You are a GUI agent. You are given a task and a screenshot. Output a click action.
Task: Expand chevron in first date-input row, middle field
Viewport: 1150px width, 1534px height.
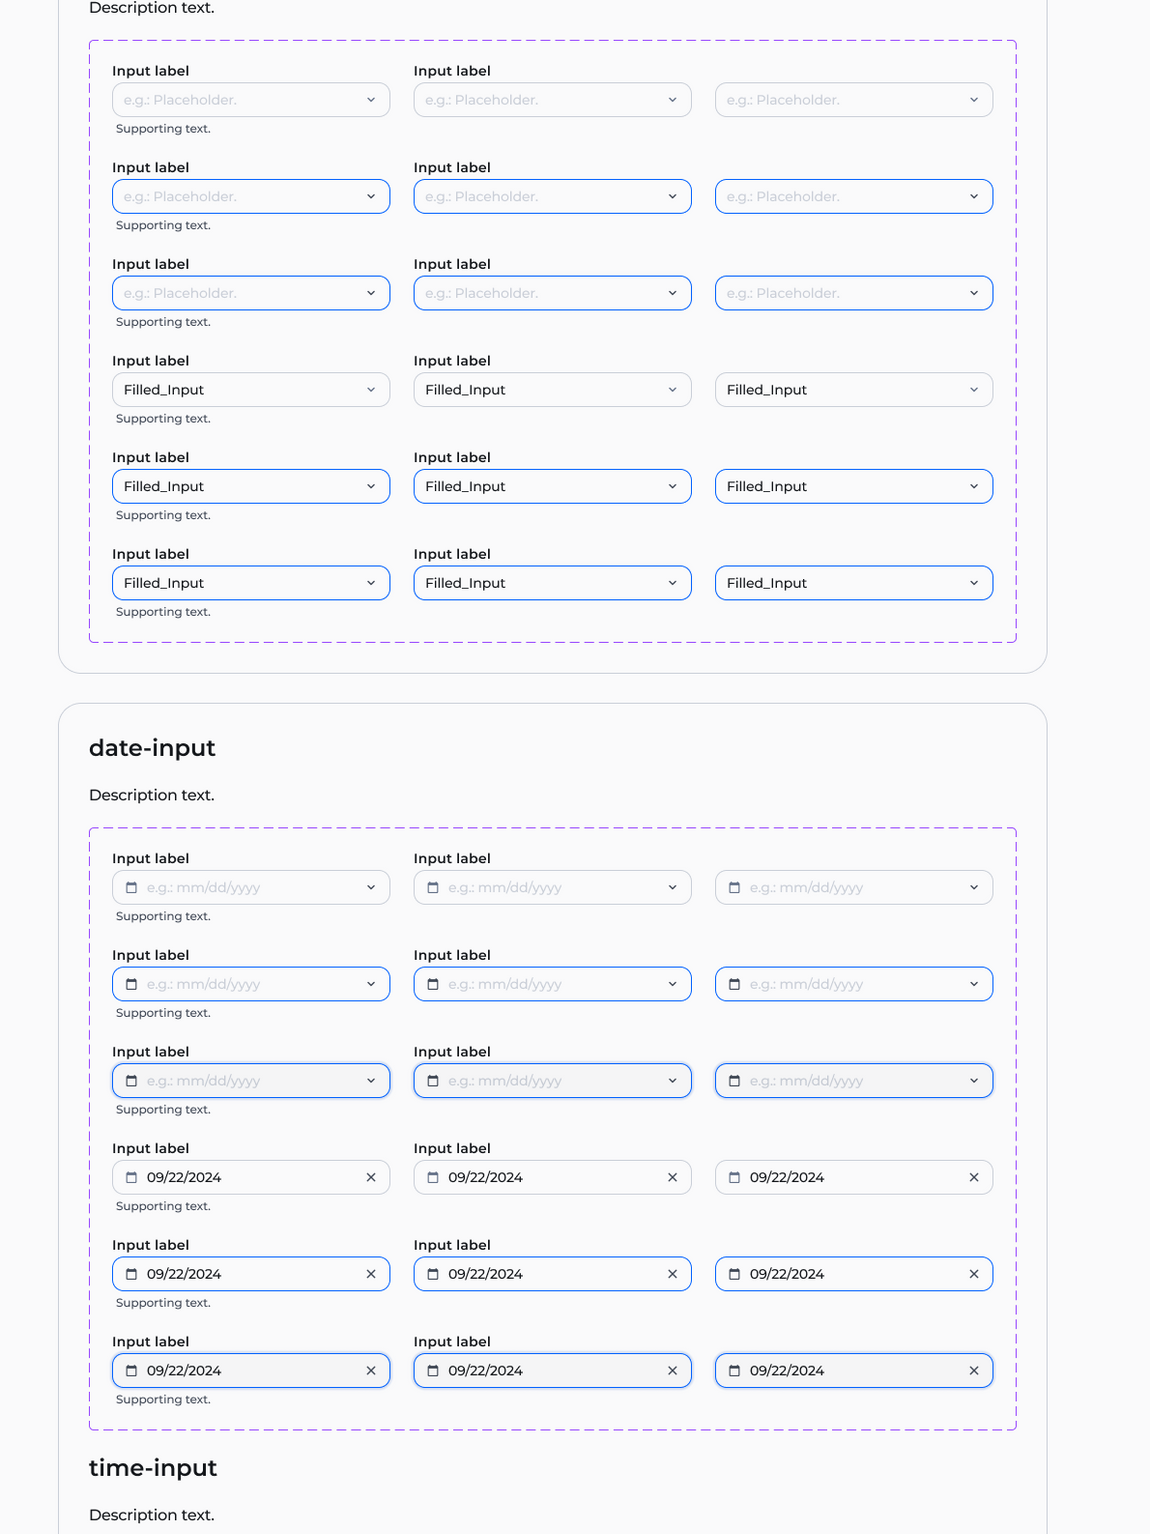[672, 888]
